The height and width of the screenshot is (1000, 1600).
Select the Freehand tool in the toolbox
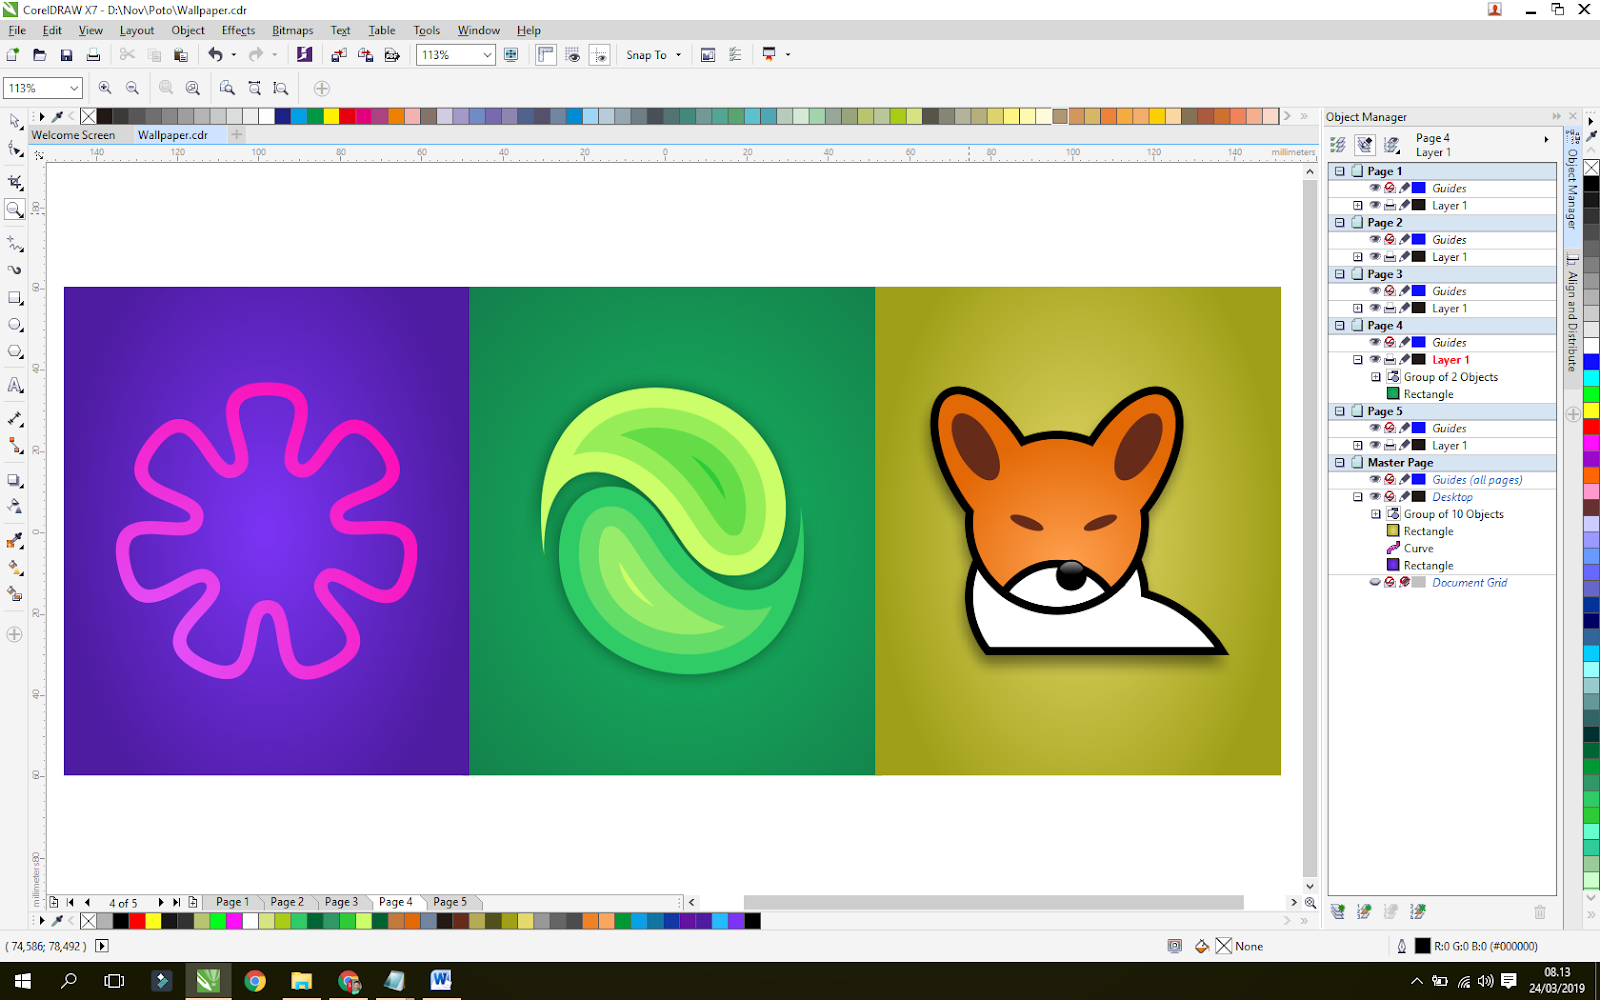(x=15, y=243)
